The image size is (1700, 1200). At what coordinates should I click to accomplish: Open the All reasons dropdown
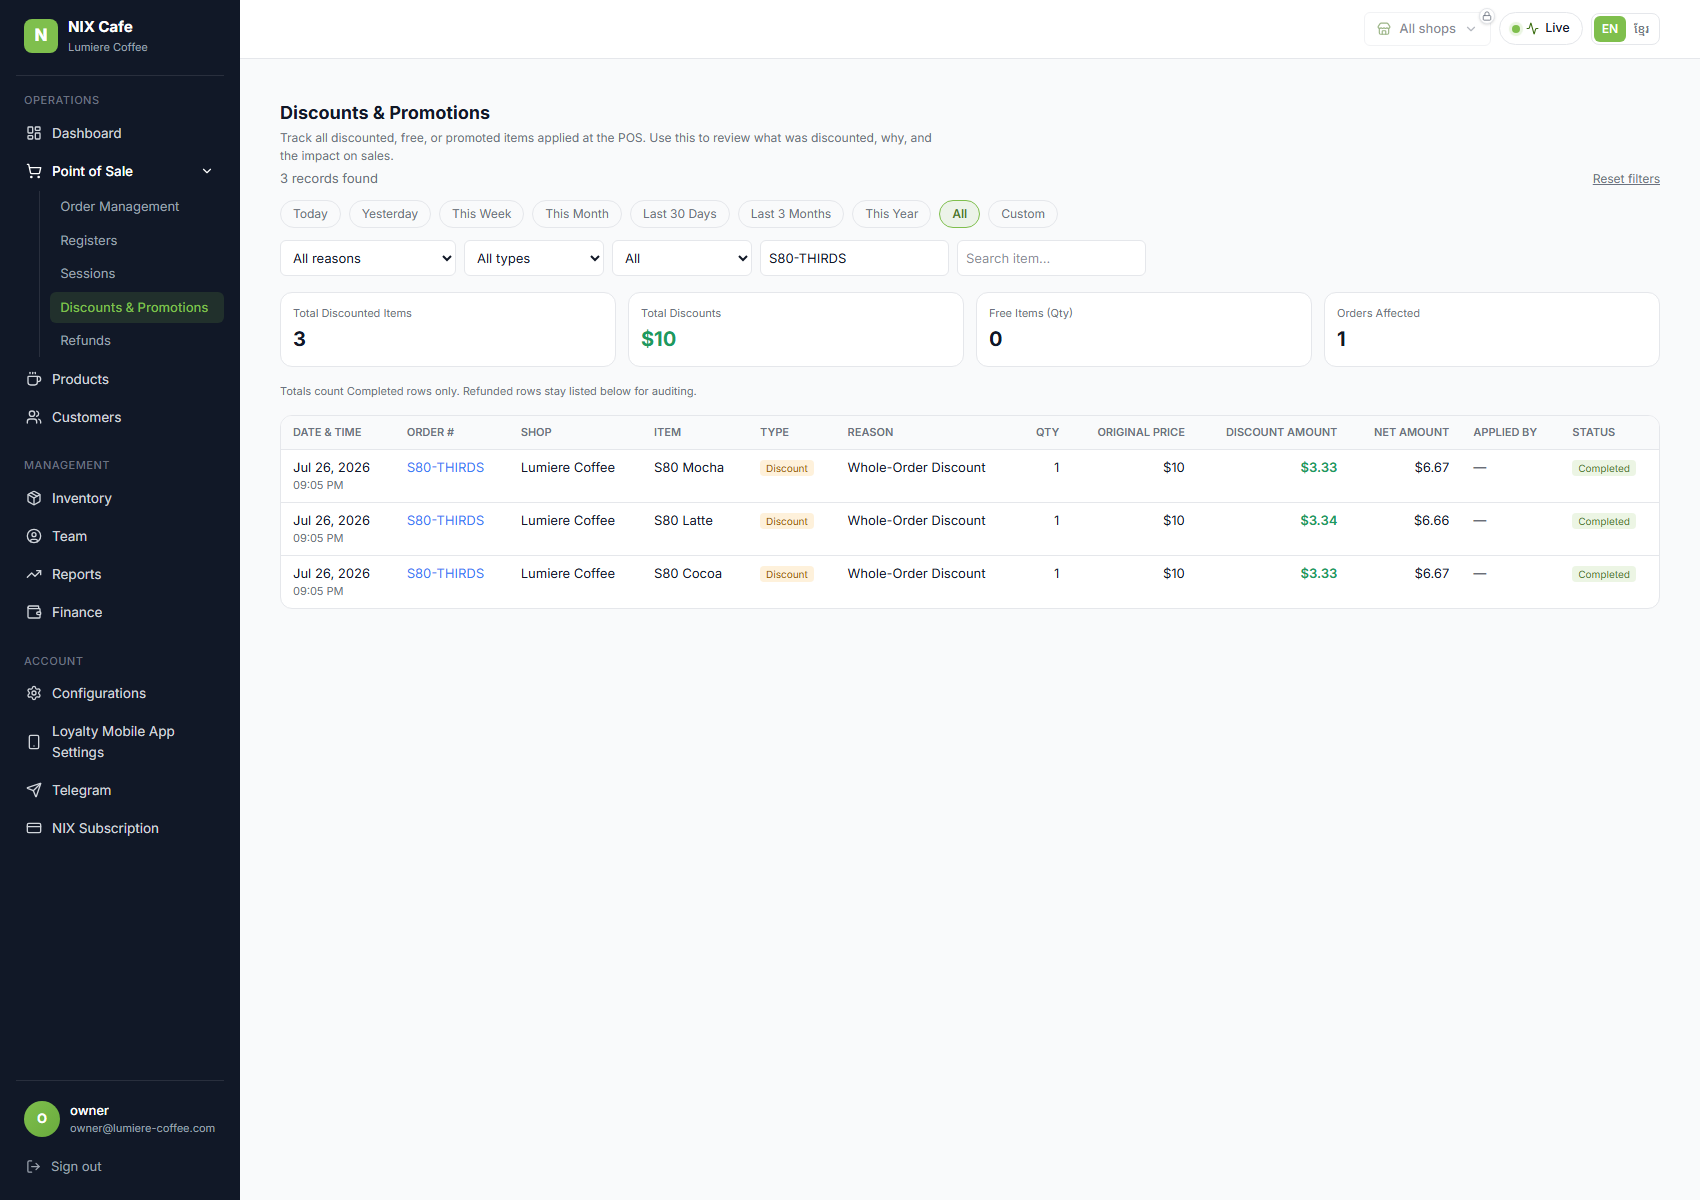click(368, 258)
